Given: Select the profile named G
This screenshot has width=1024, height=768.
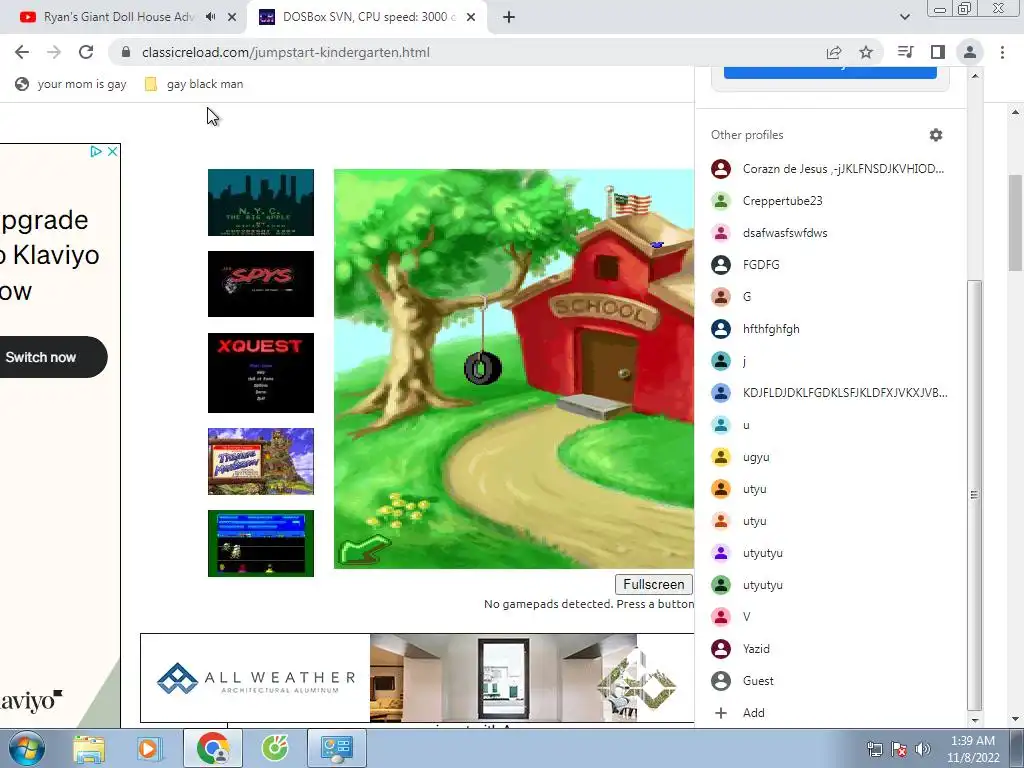Looking at the screenshot, I should tap(830, 296).
